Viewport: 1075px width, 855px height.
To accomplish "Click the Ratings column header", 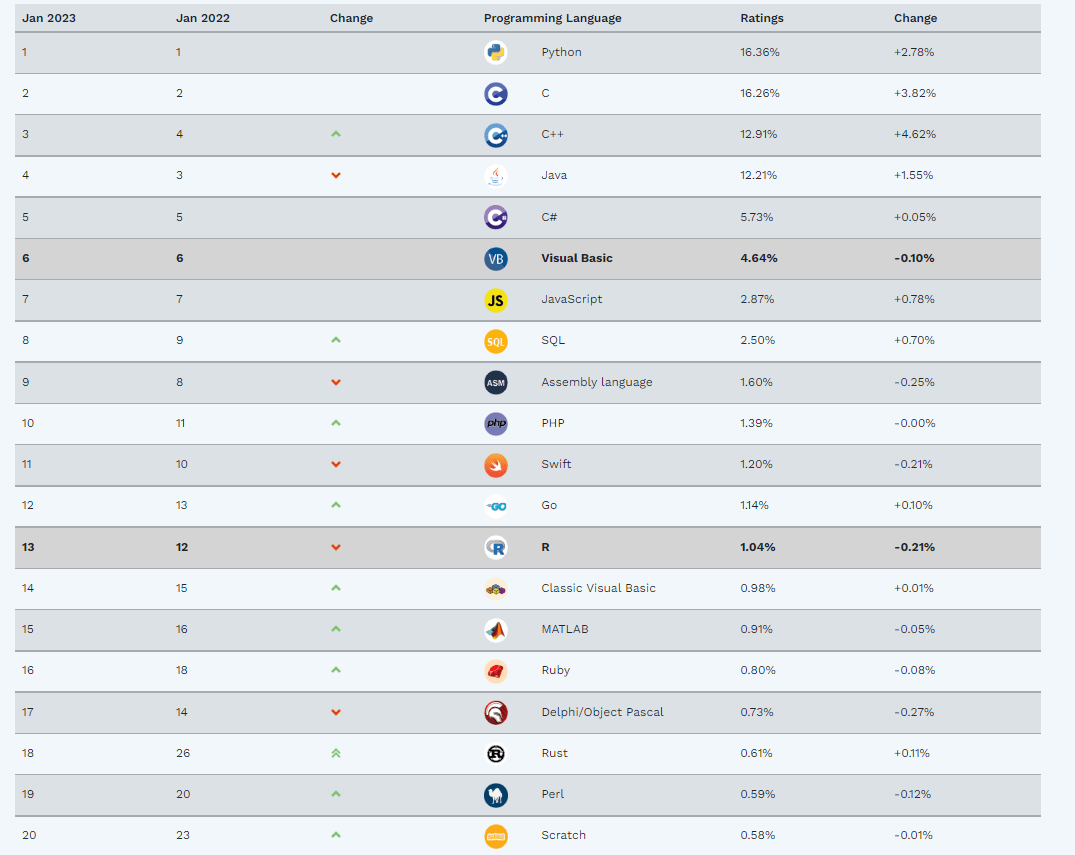I will tap(762, 18).
